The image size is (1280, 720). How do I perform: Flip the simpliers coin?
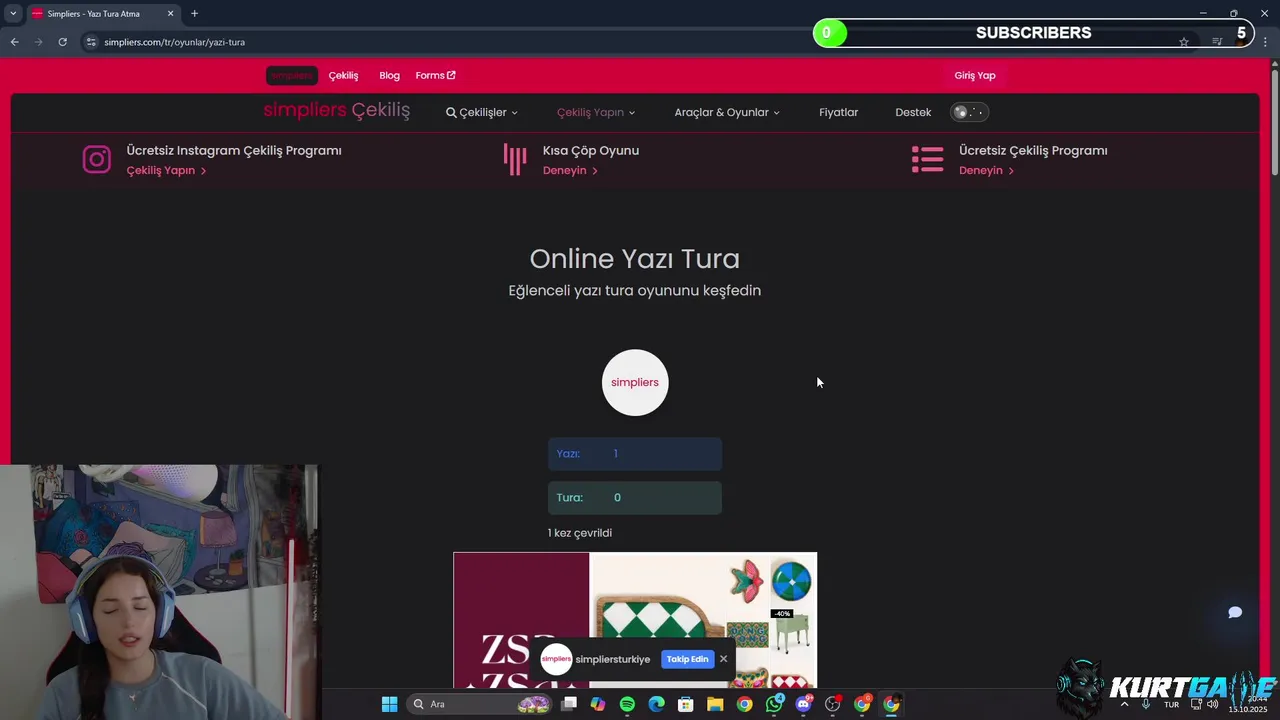[635, 382]
